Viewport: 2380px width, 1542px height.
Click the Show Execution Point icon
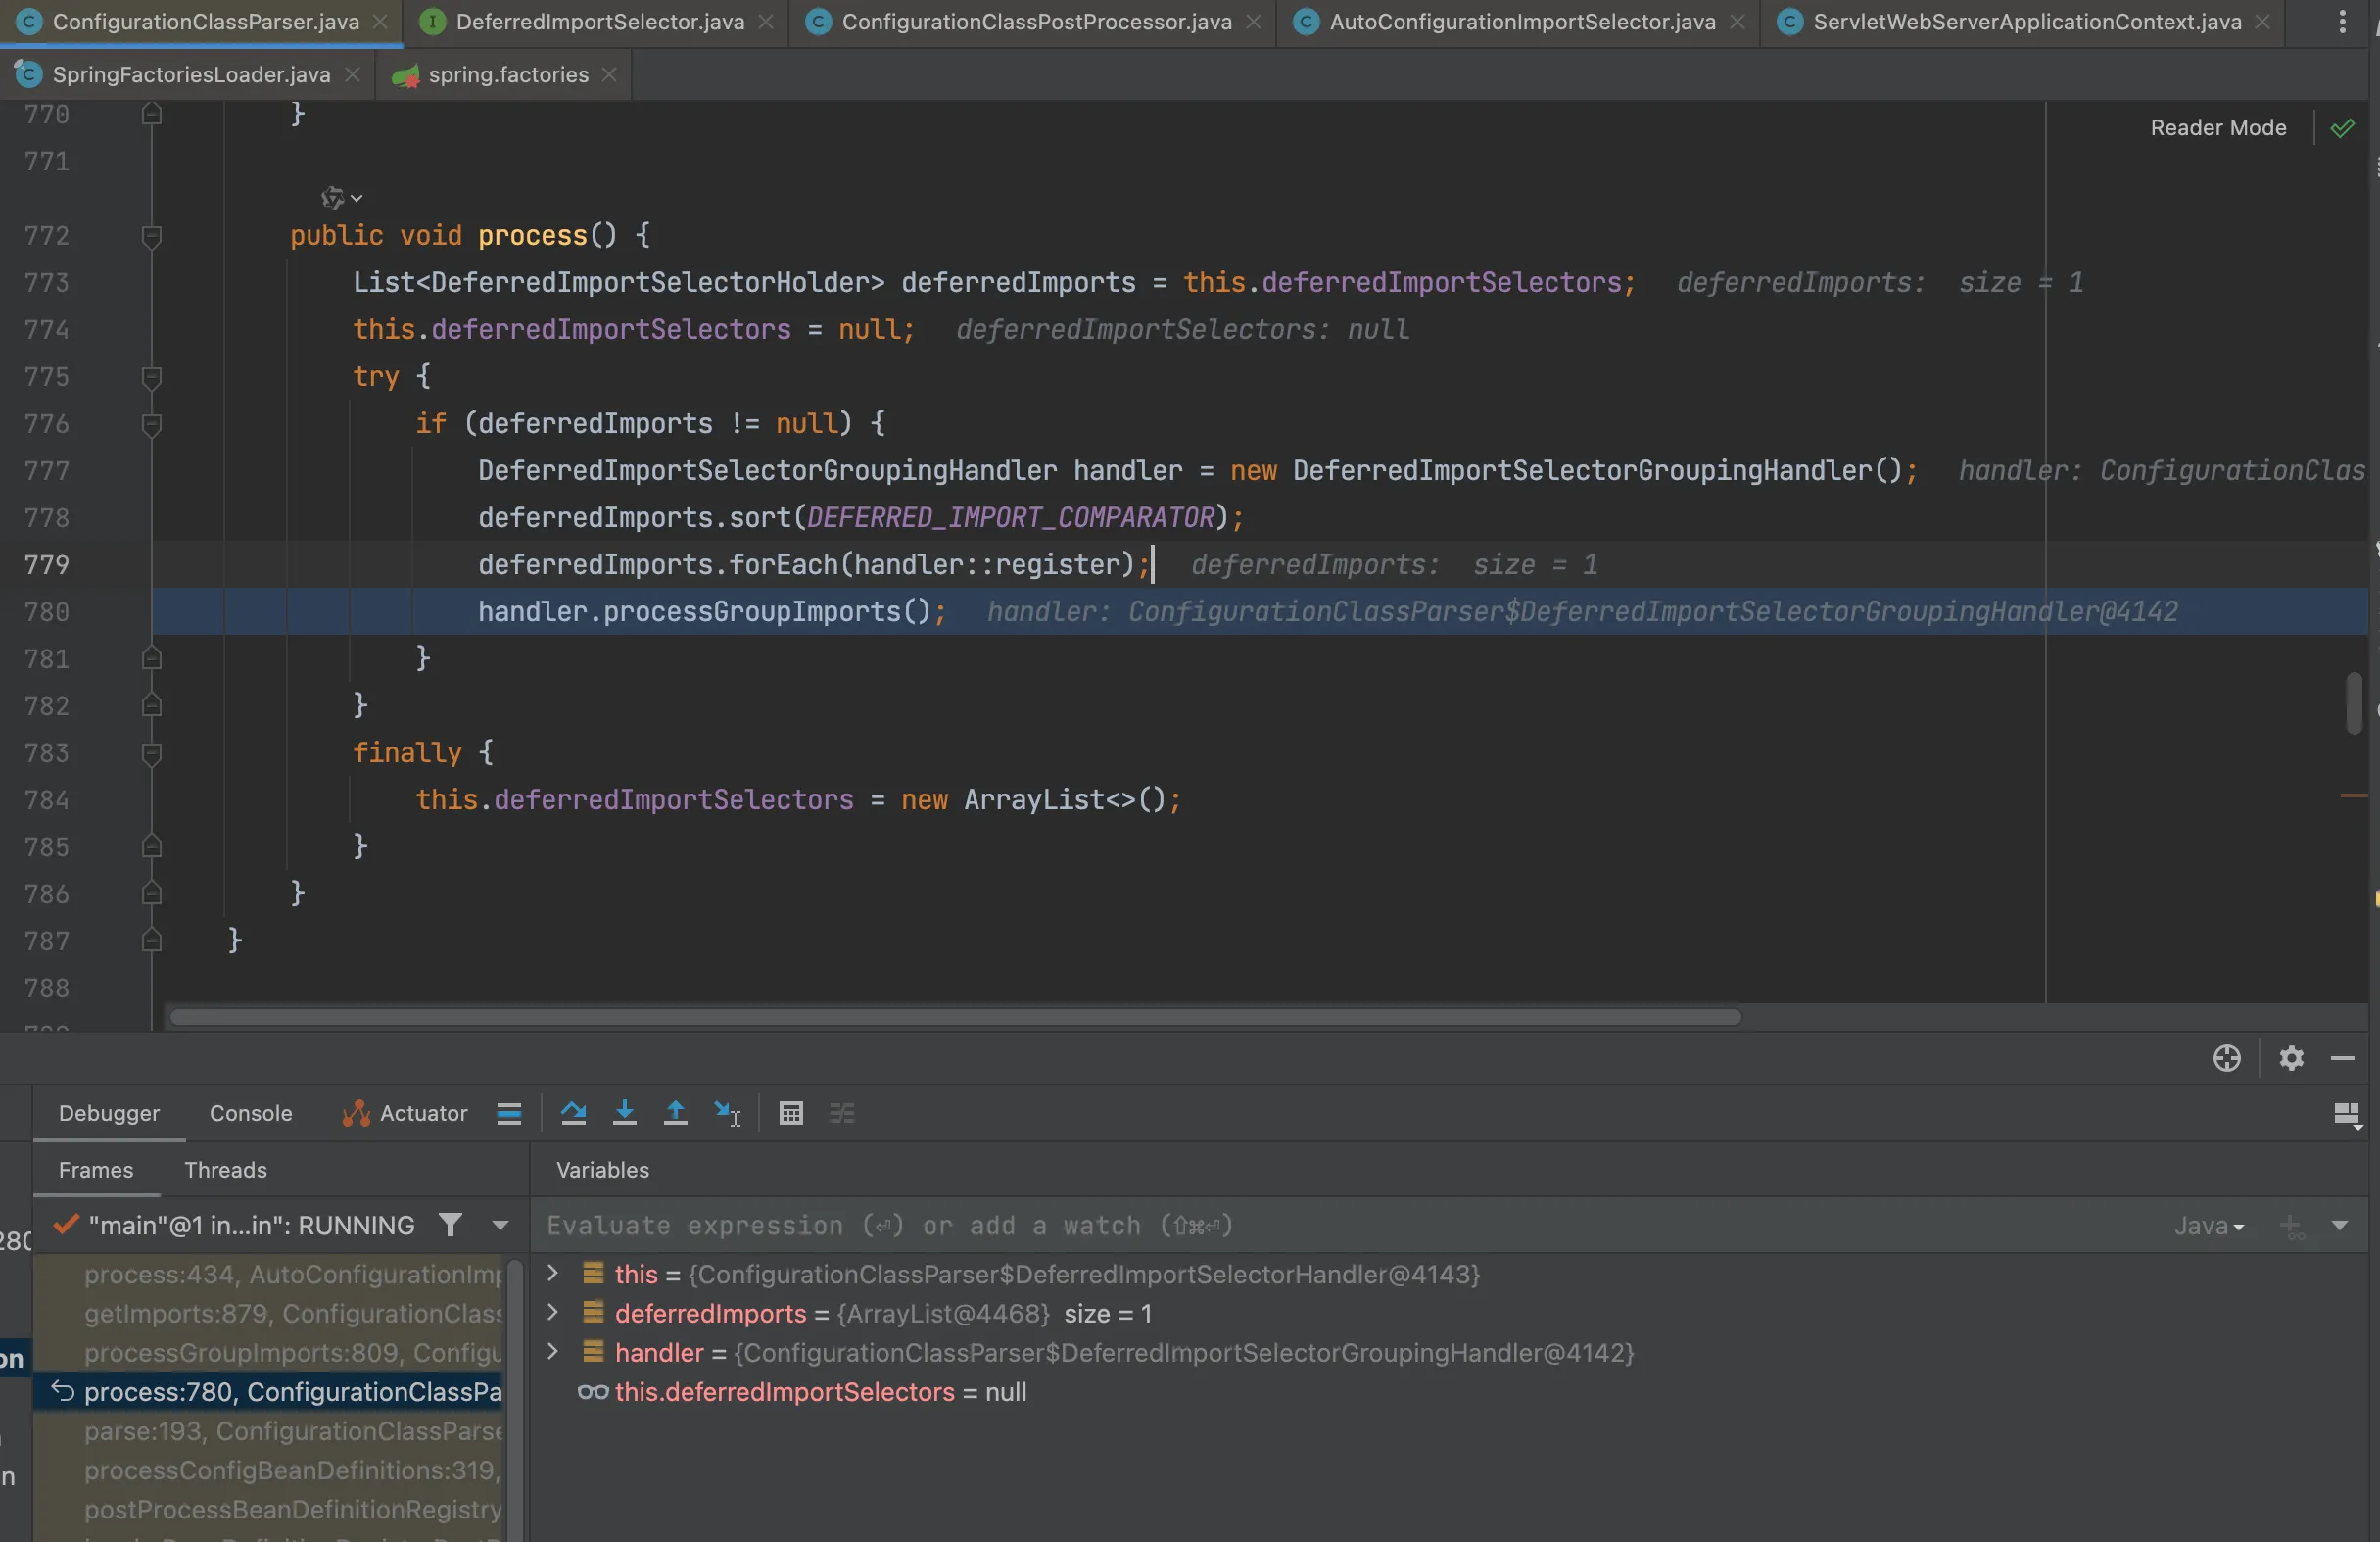(x=509, y=1113)
